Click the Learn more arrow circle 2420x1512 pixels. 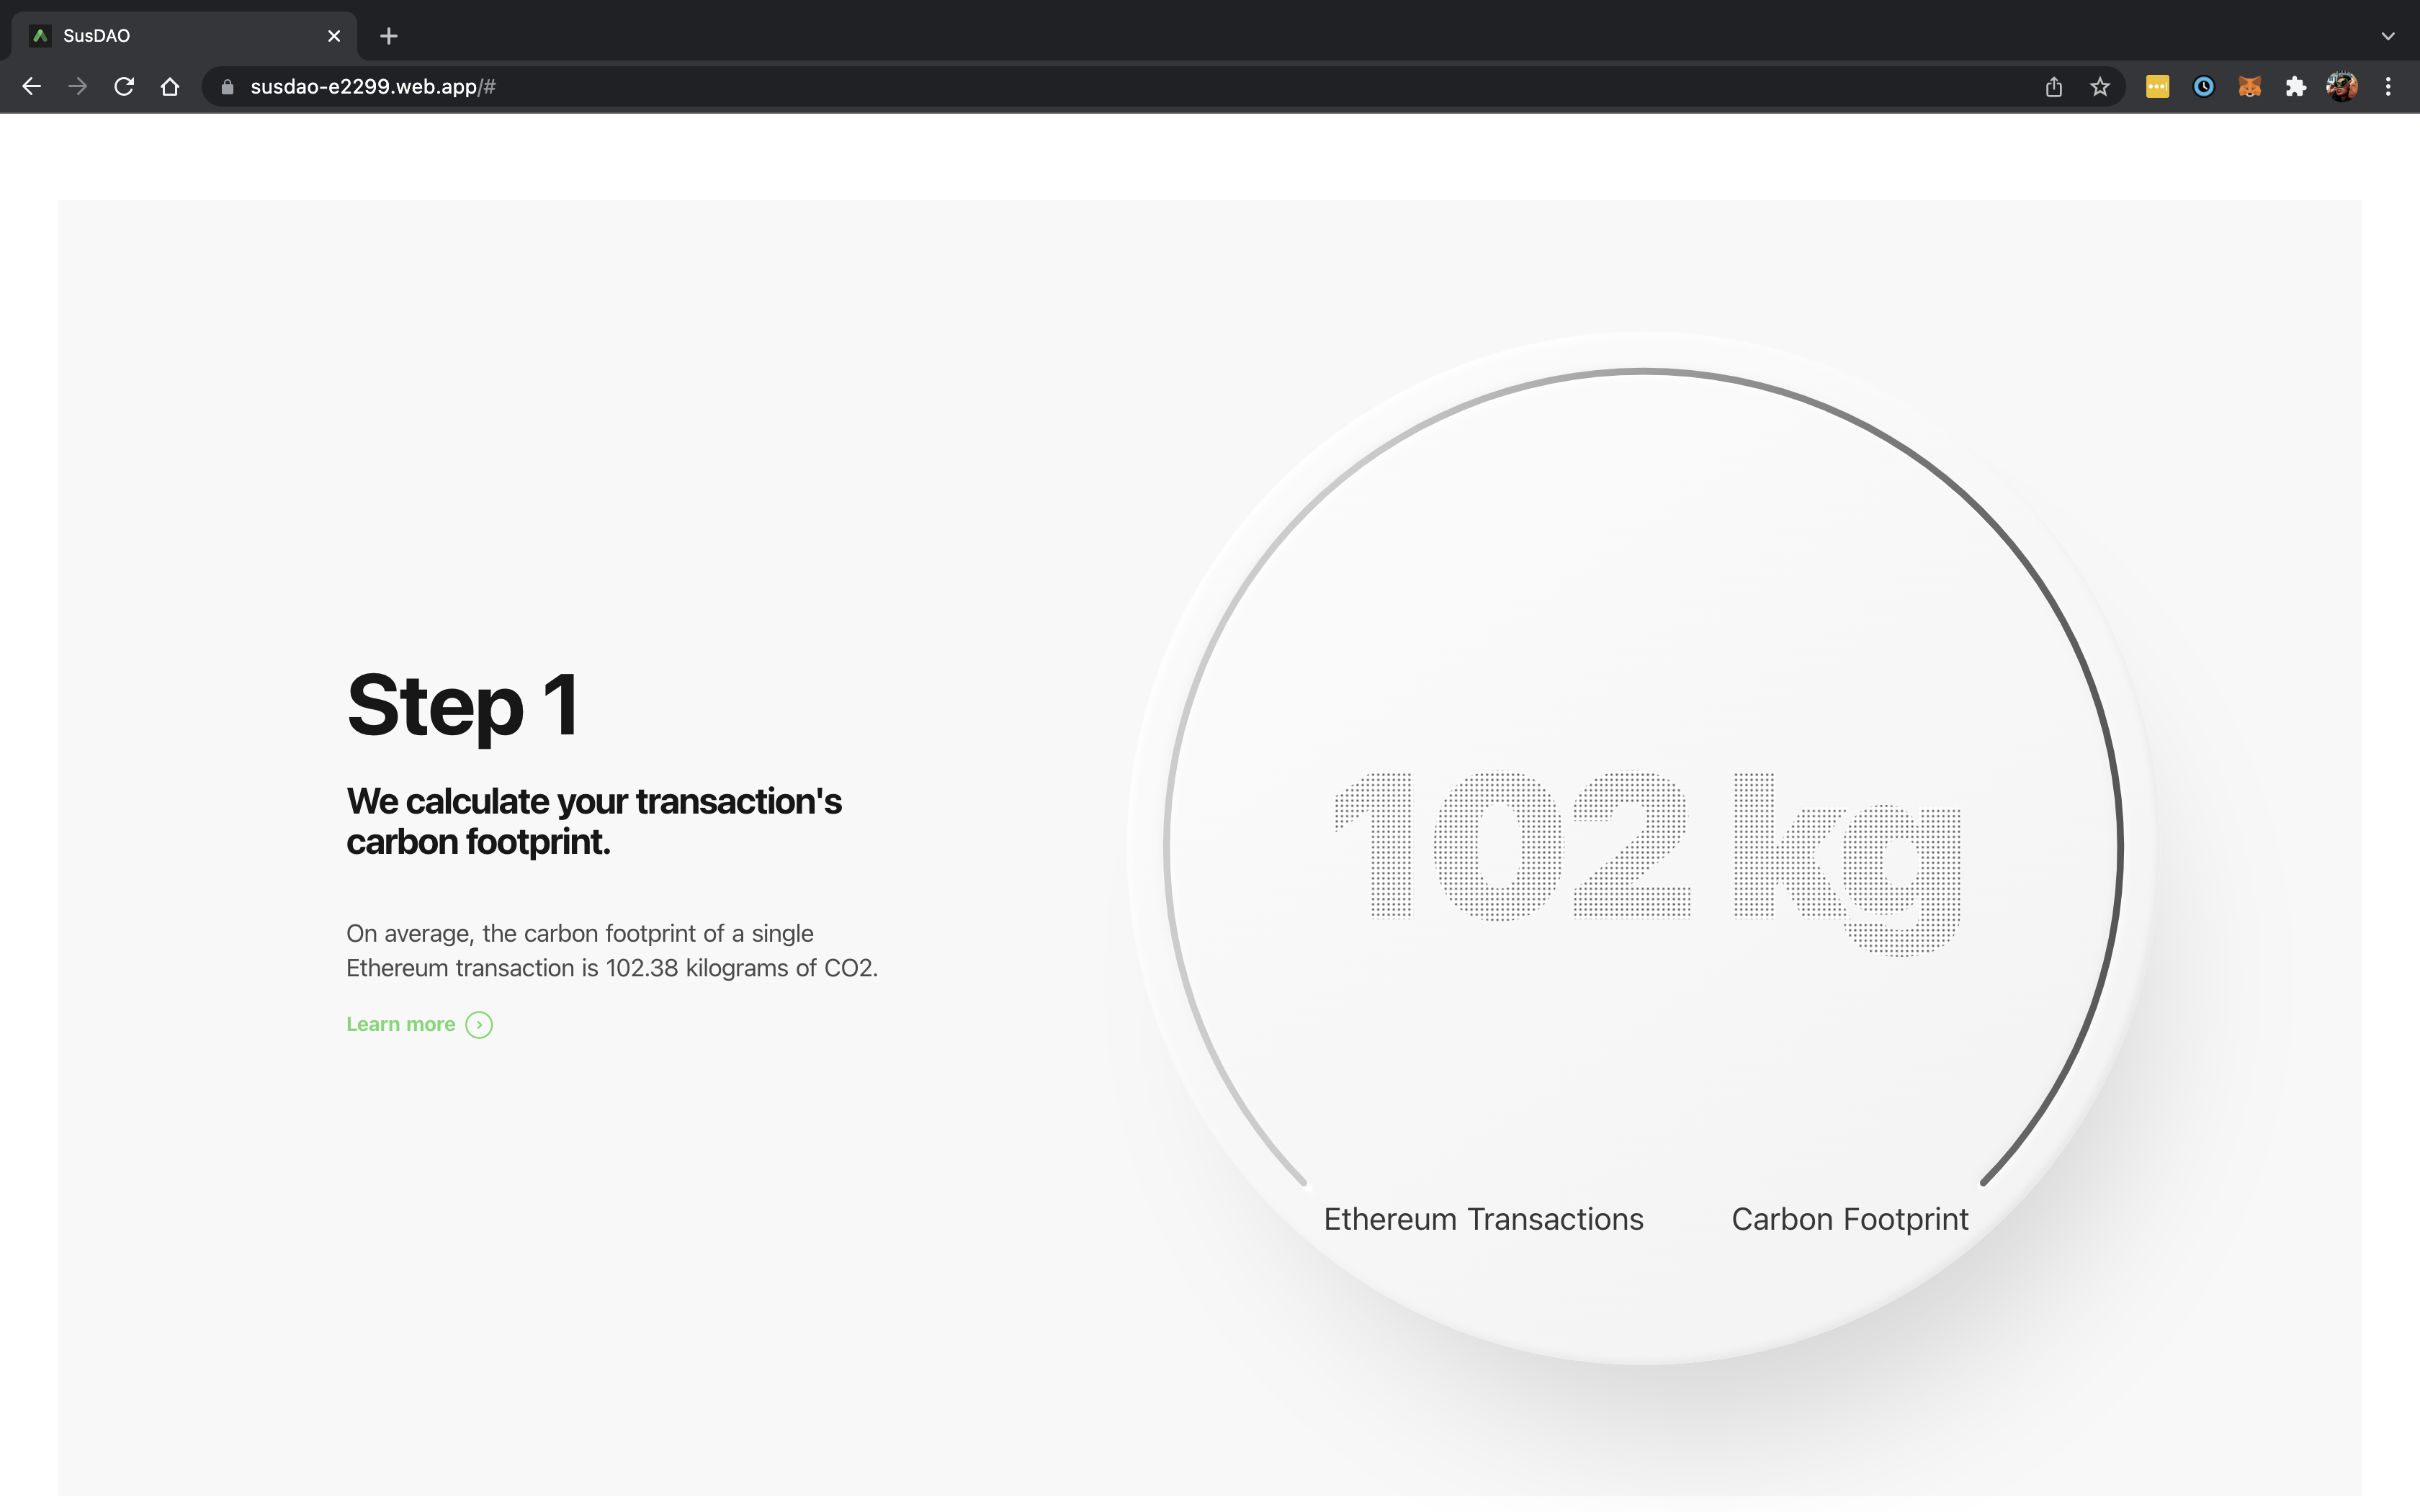coord(479,1025)
